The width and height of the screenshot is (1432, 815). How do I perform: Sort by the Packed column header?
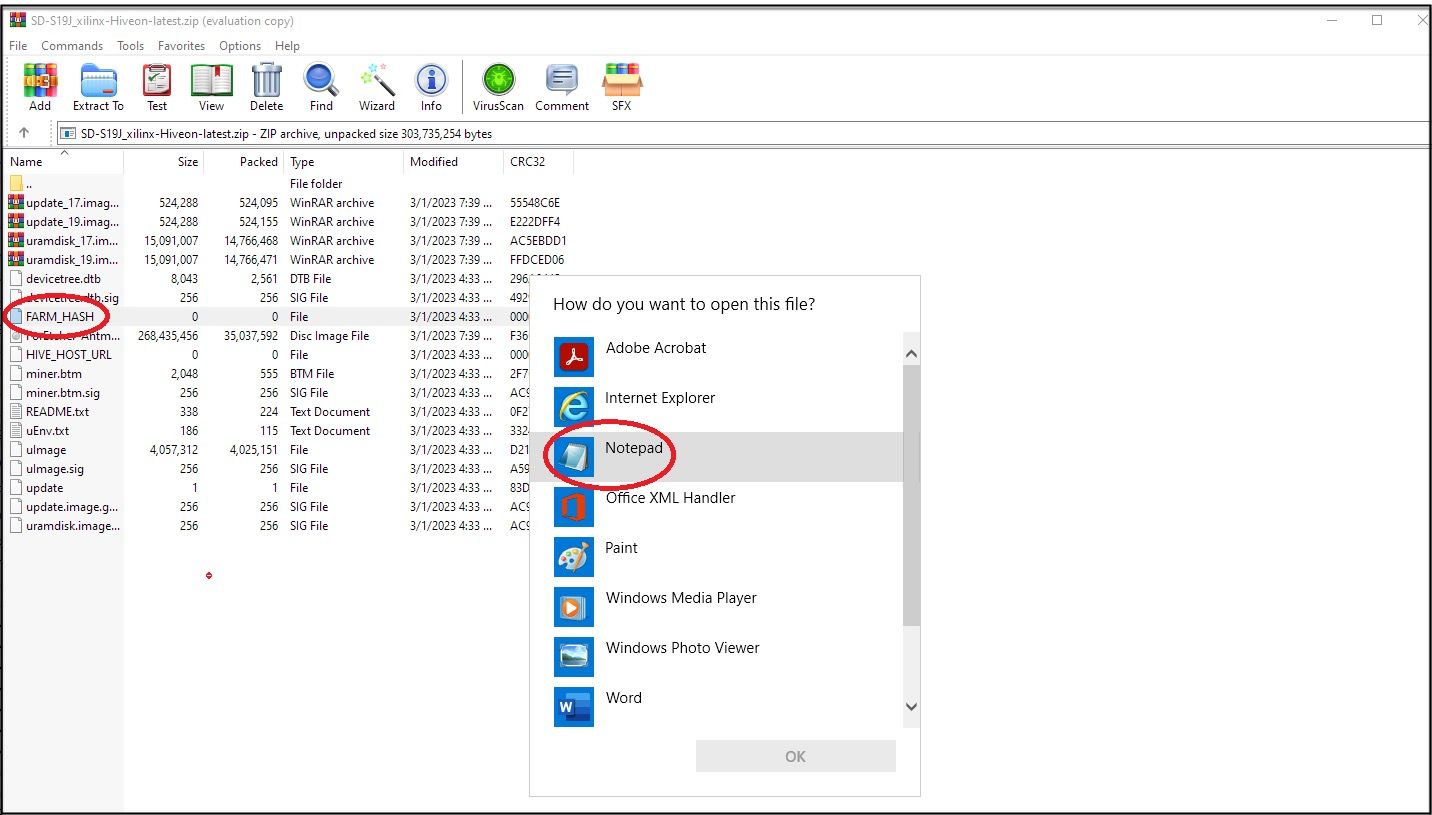[x=244, y=162]
